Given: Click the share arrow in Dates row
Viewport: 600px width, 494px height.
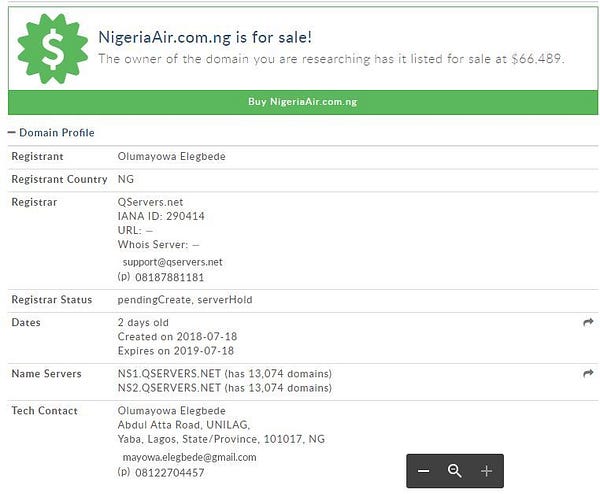Looking at the screenshot, I should [x=588, y=323].
